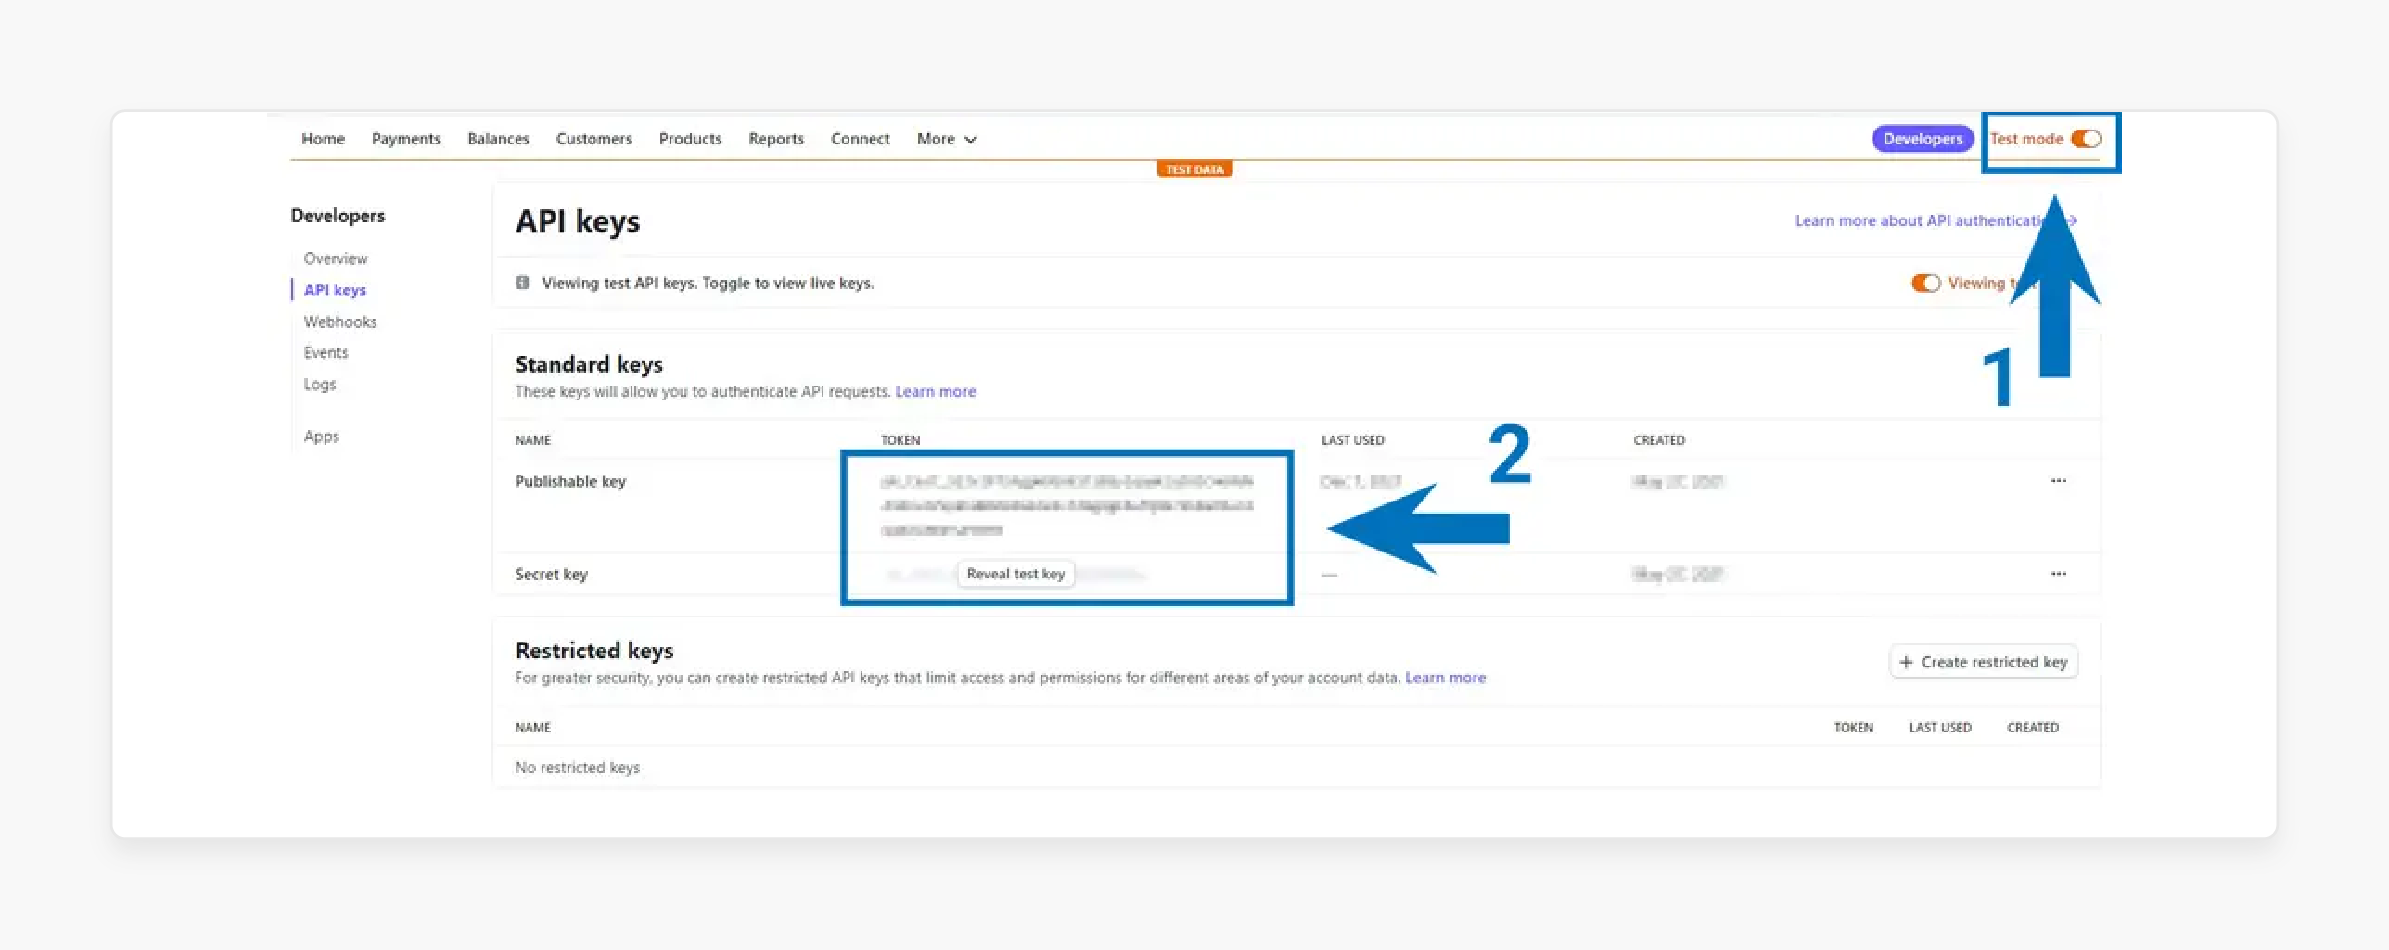Click the Reveal test key button
Screen dimensions: 2389x950
pyautogui.click(x=1016, y=574)
